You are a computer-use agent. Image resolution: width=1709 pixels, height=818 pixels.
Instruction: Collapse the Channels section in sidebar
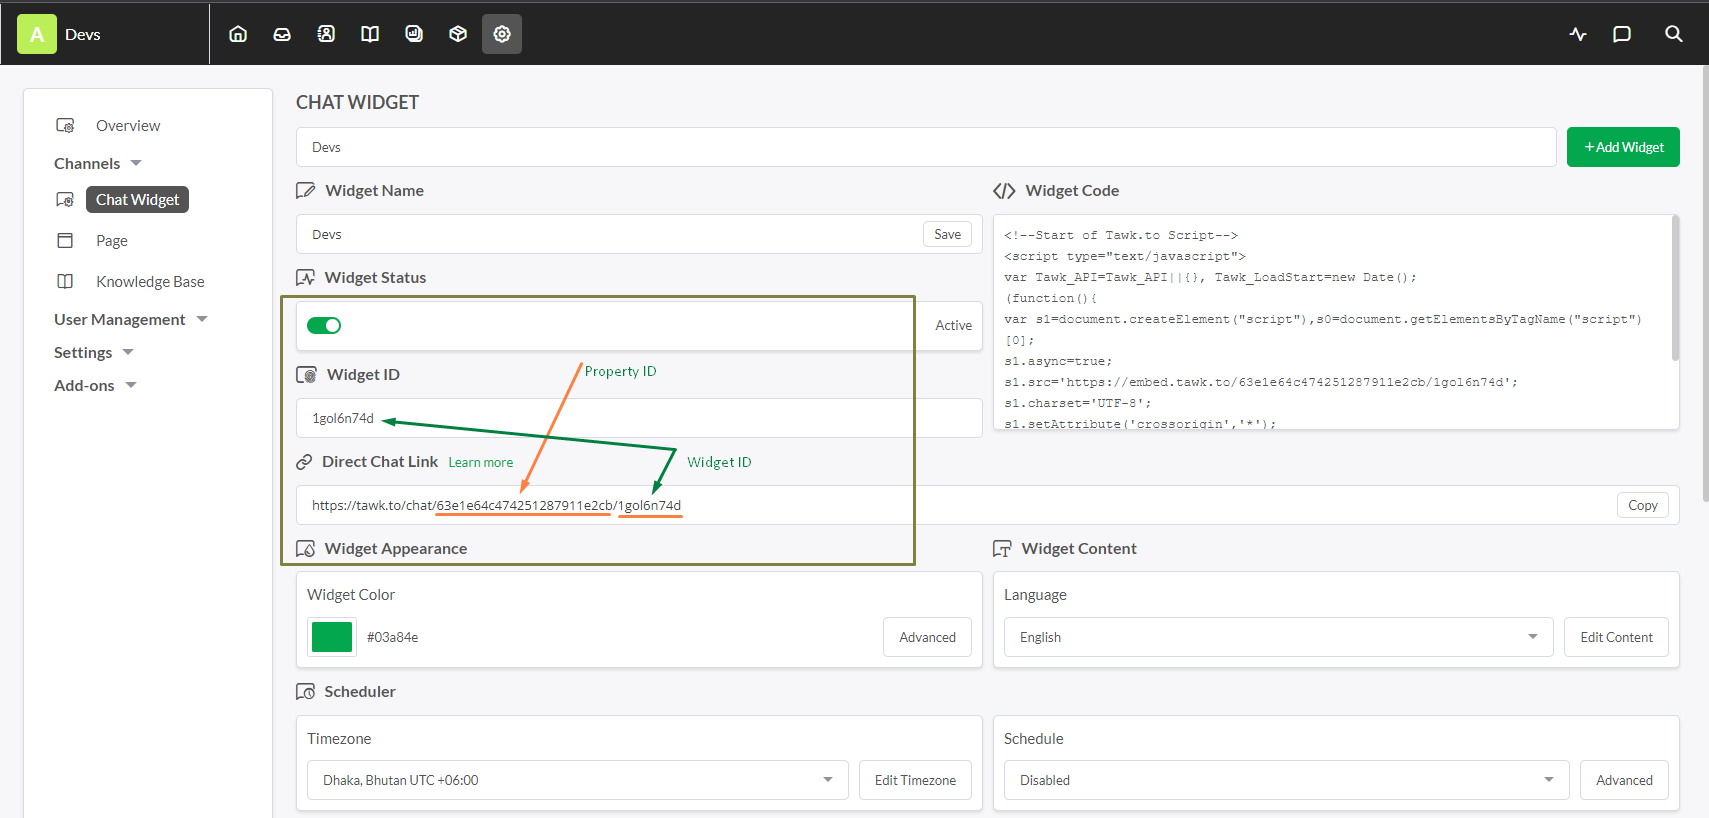point(98,163)
